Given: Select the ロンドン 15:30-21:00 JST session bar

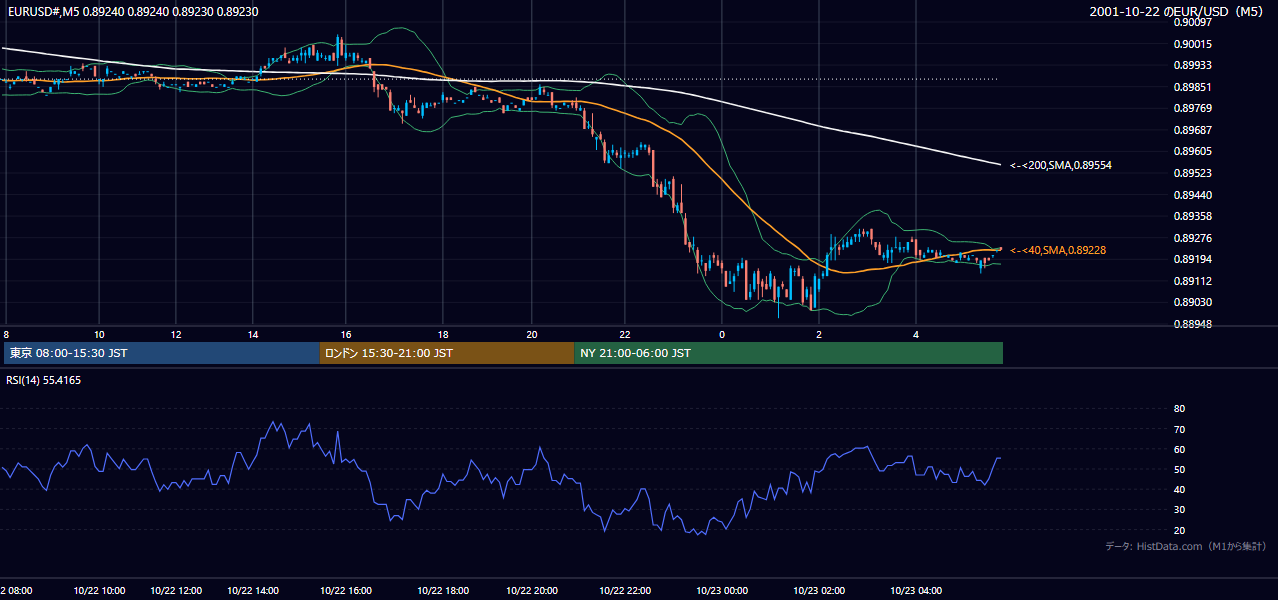Looking at the screenshot, I should [447, 353].
